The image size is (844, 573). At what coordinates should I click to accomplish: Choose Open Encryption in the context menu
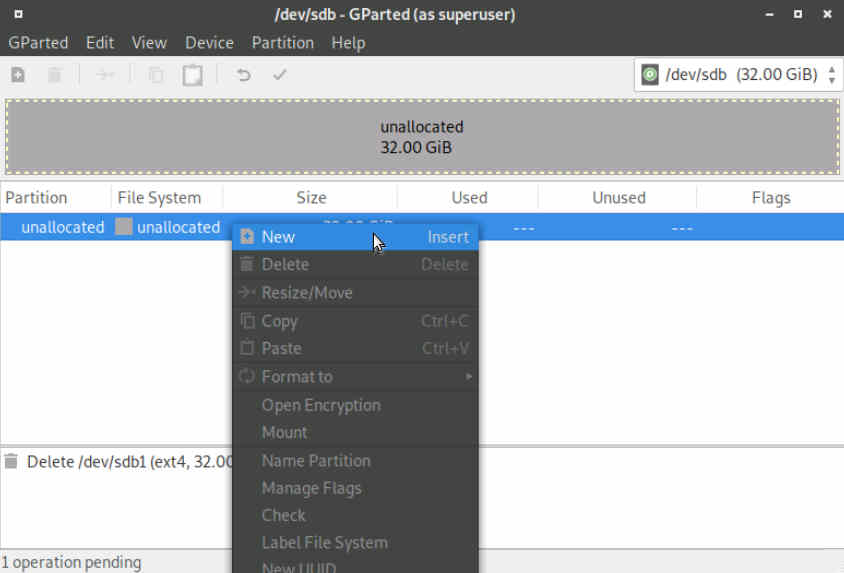pos(355,405)
